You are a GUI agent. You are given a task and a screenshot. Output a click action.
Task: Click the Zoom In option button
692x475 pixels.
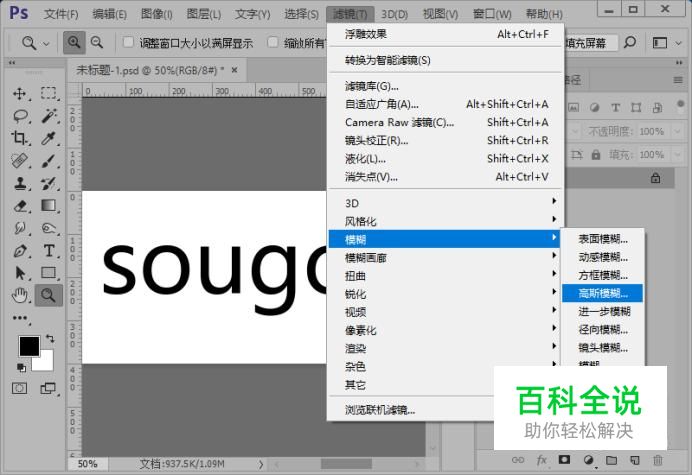pos(74,43)
